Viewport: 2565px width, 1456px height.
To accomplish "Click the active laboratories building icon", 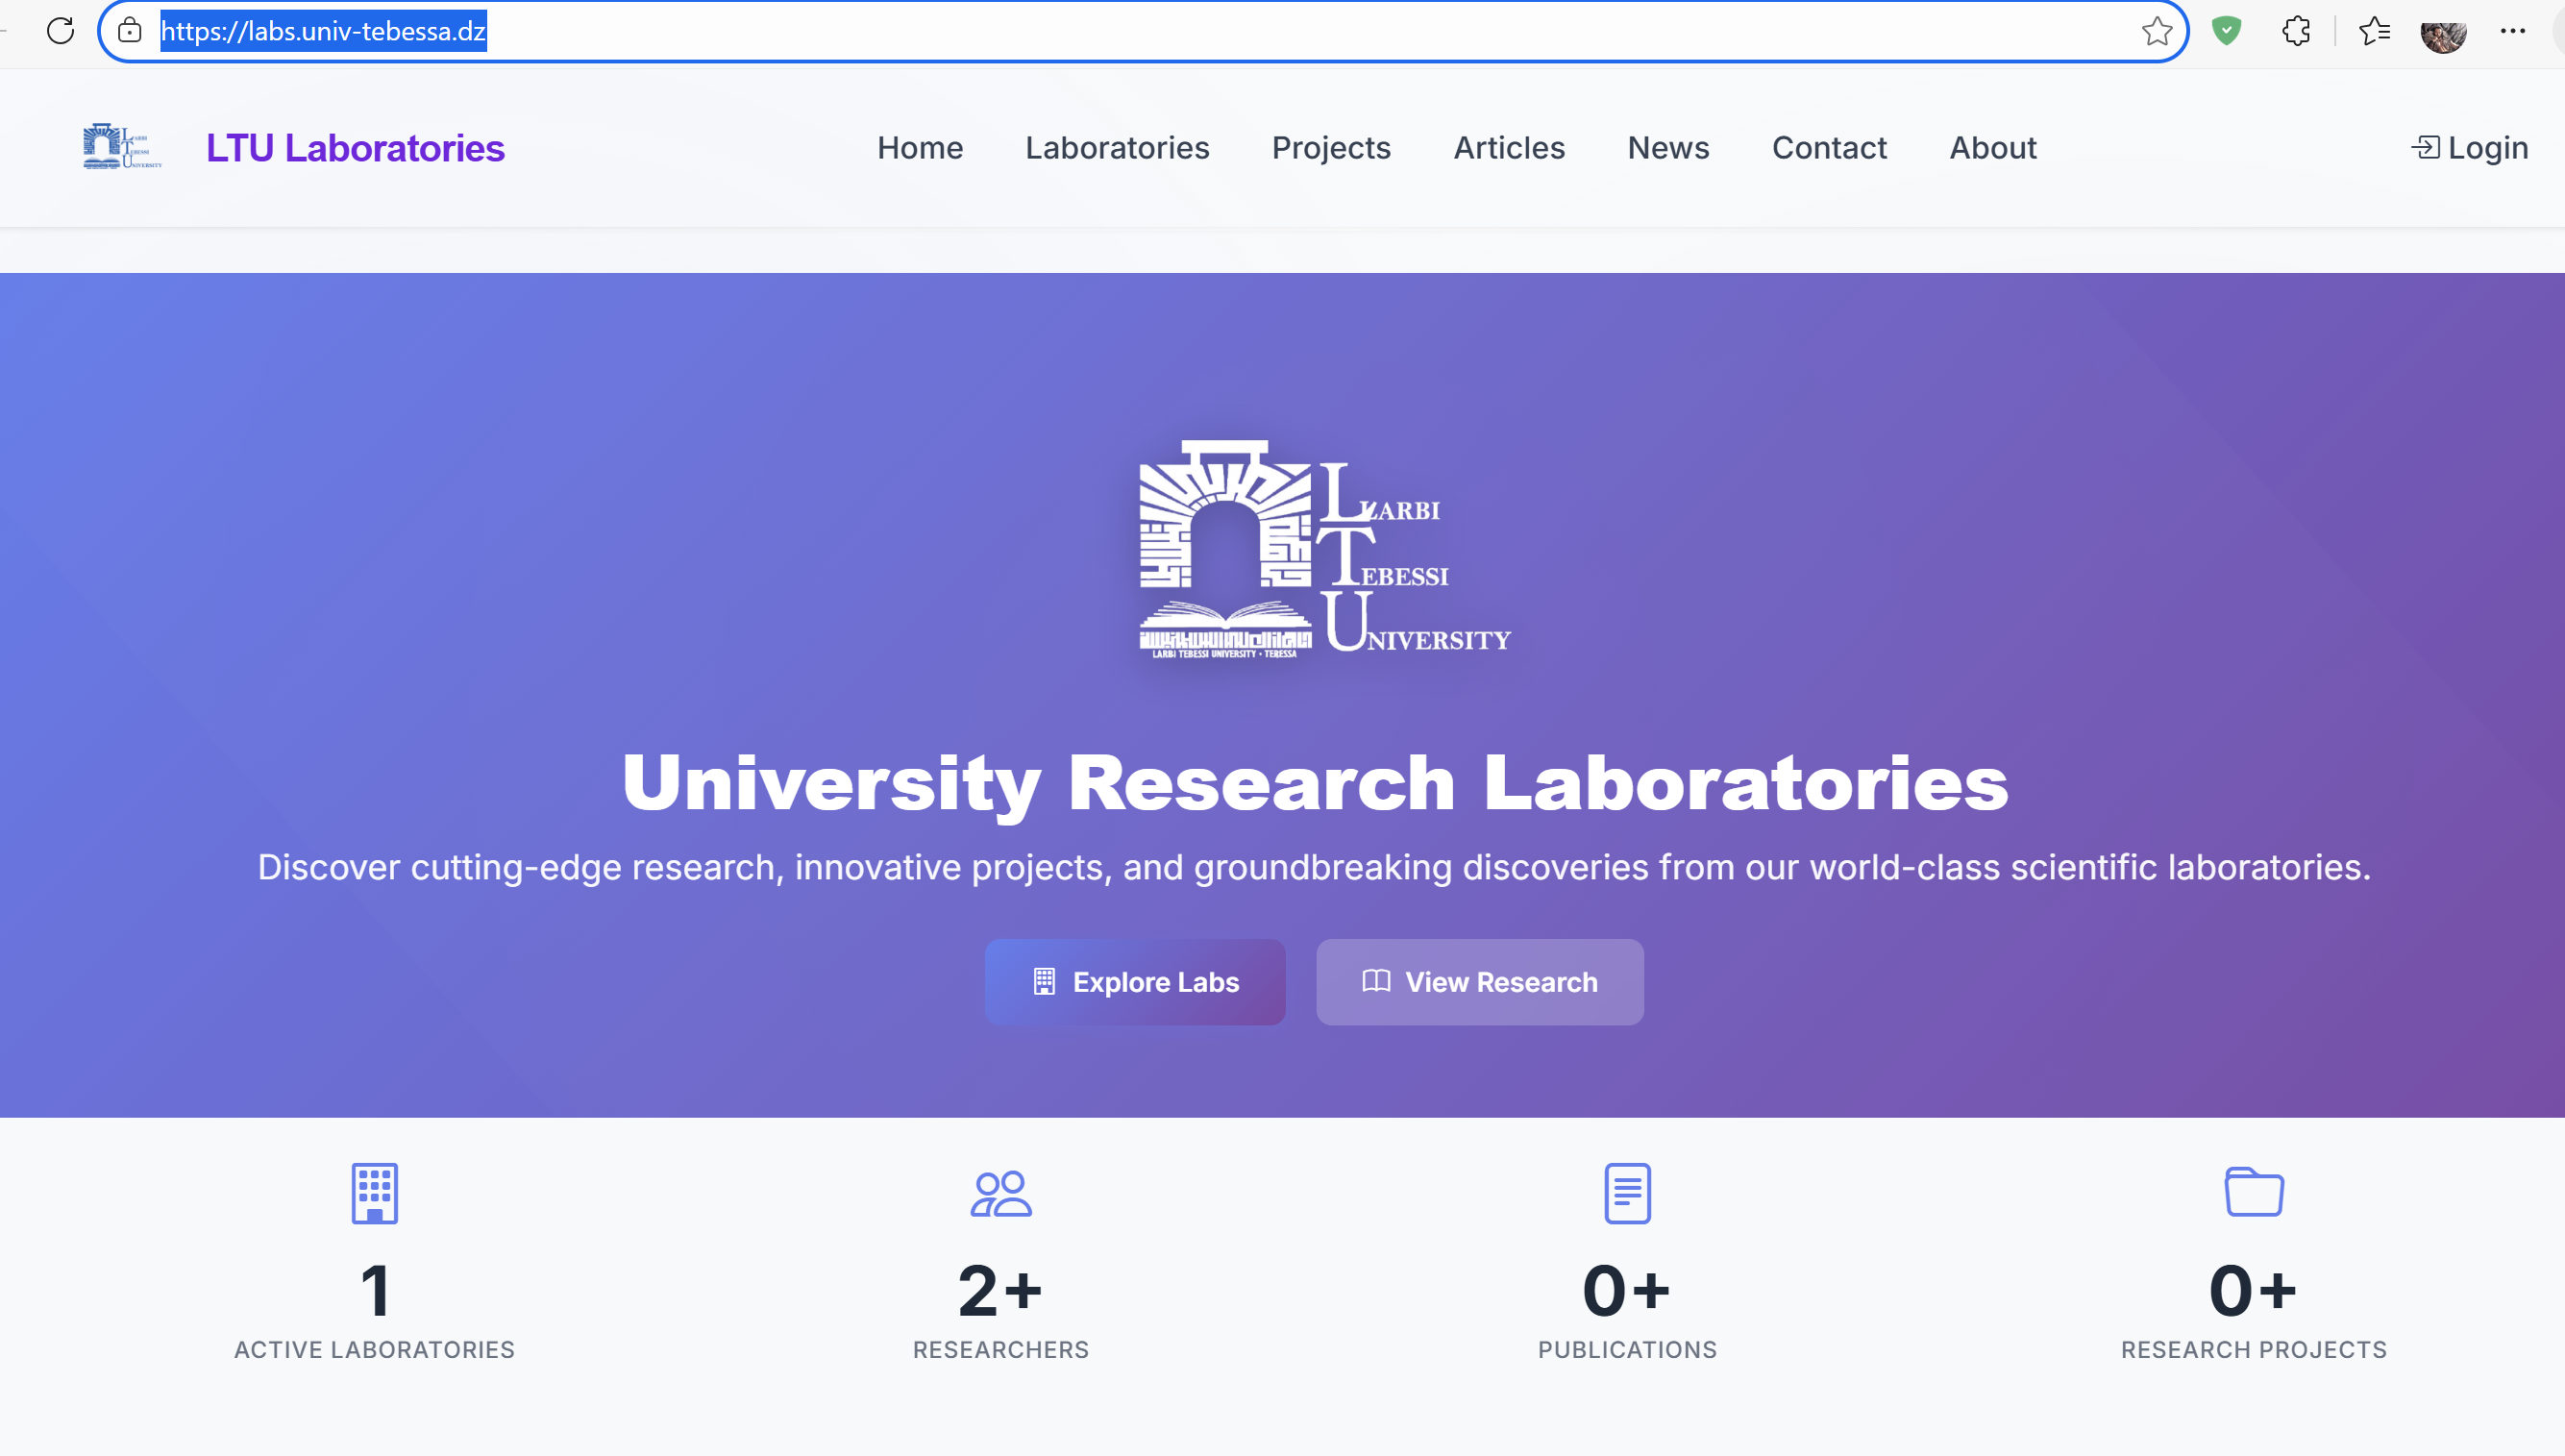I will point(375,1192).
